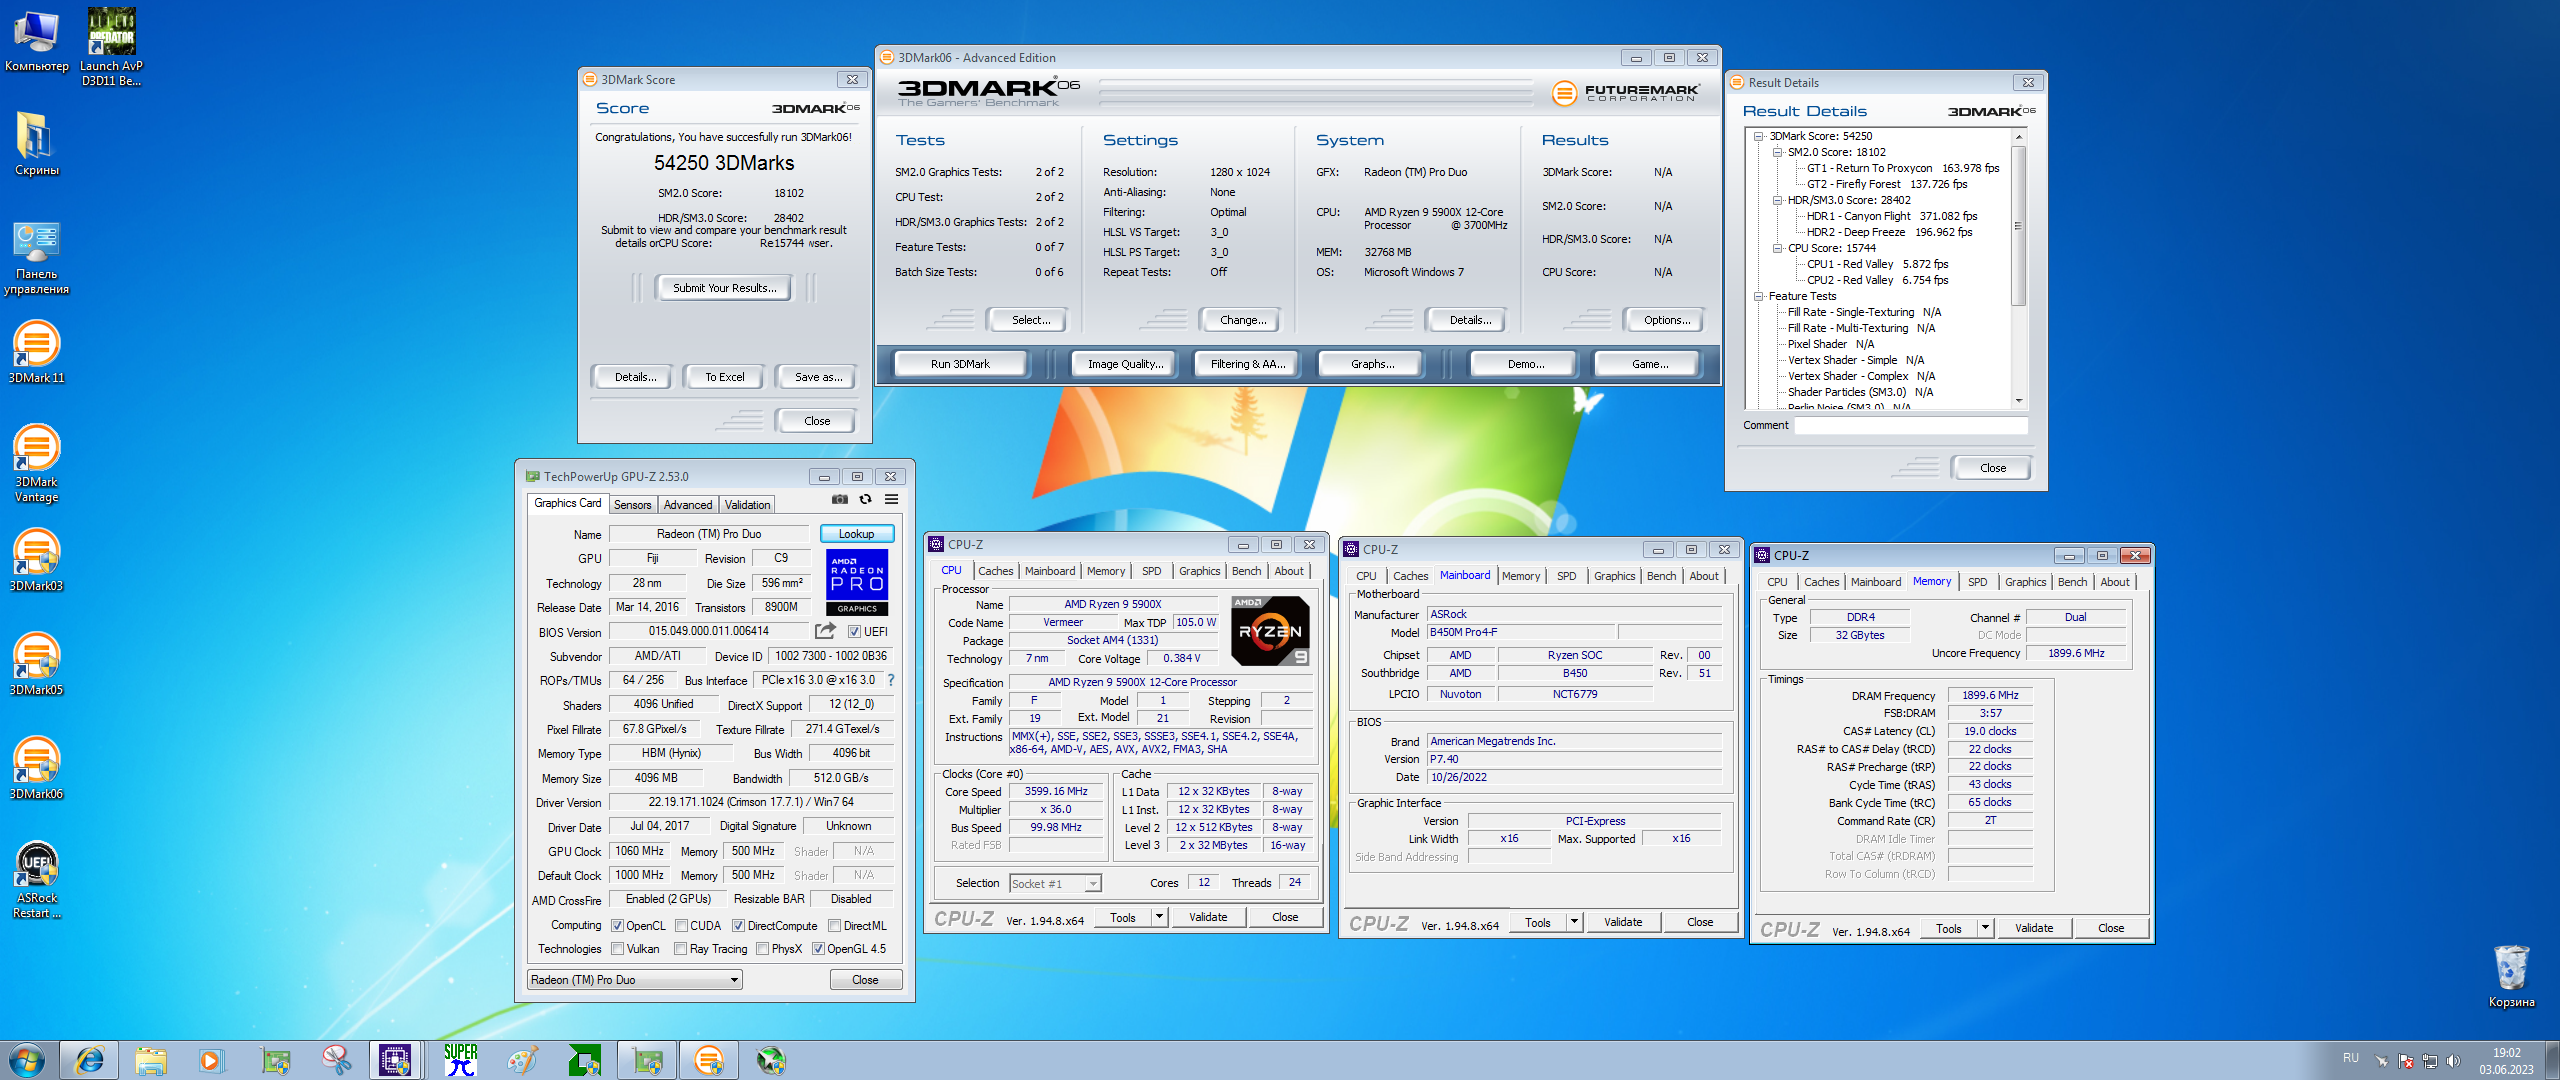The image size is (2560, 1080).
Task: Click the Result Details vertical scrollbar thumb
Action: [2018, 225]
